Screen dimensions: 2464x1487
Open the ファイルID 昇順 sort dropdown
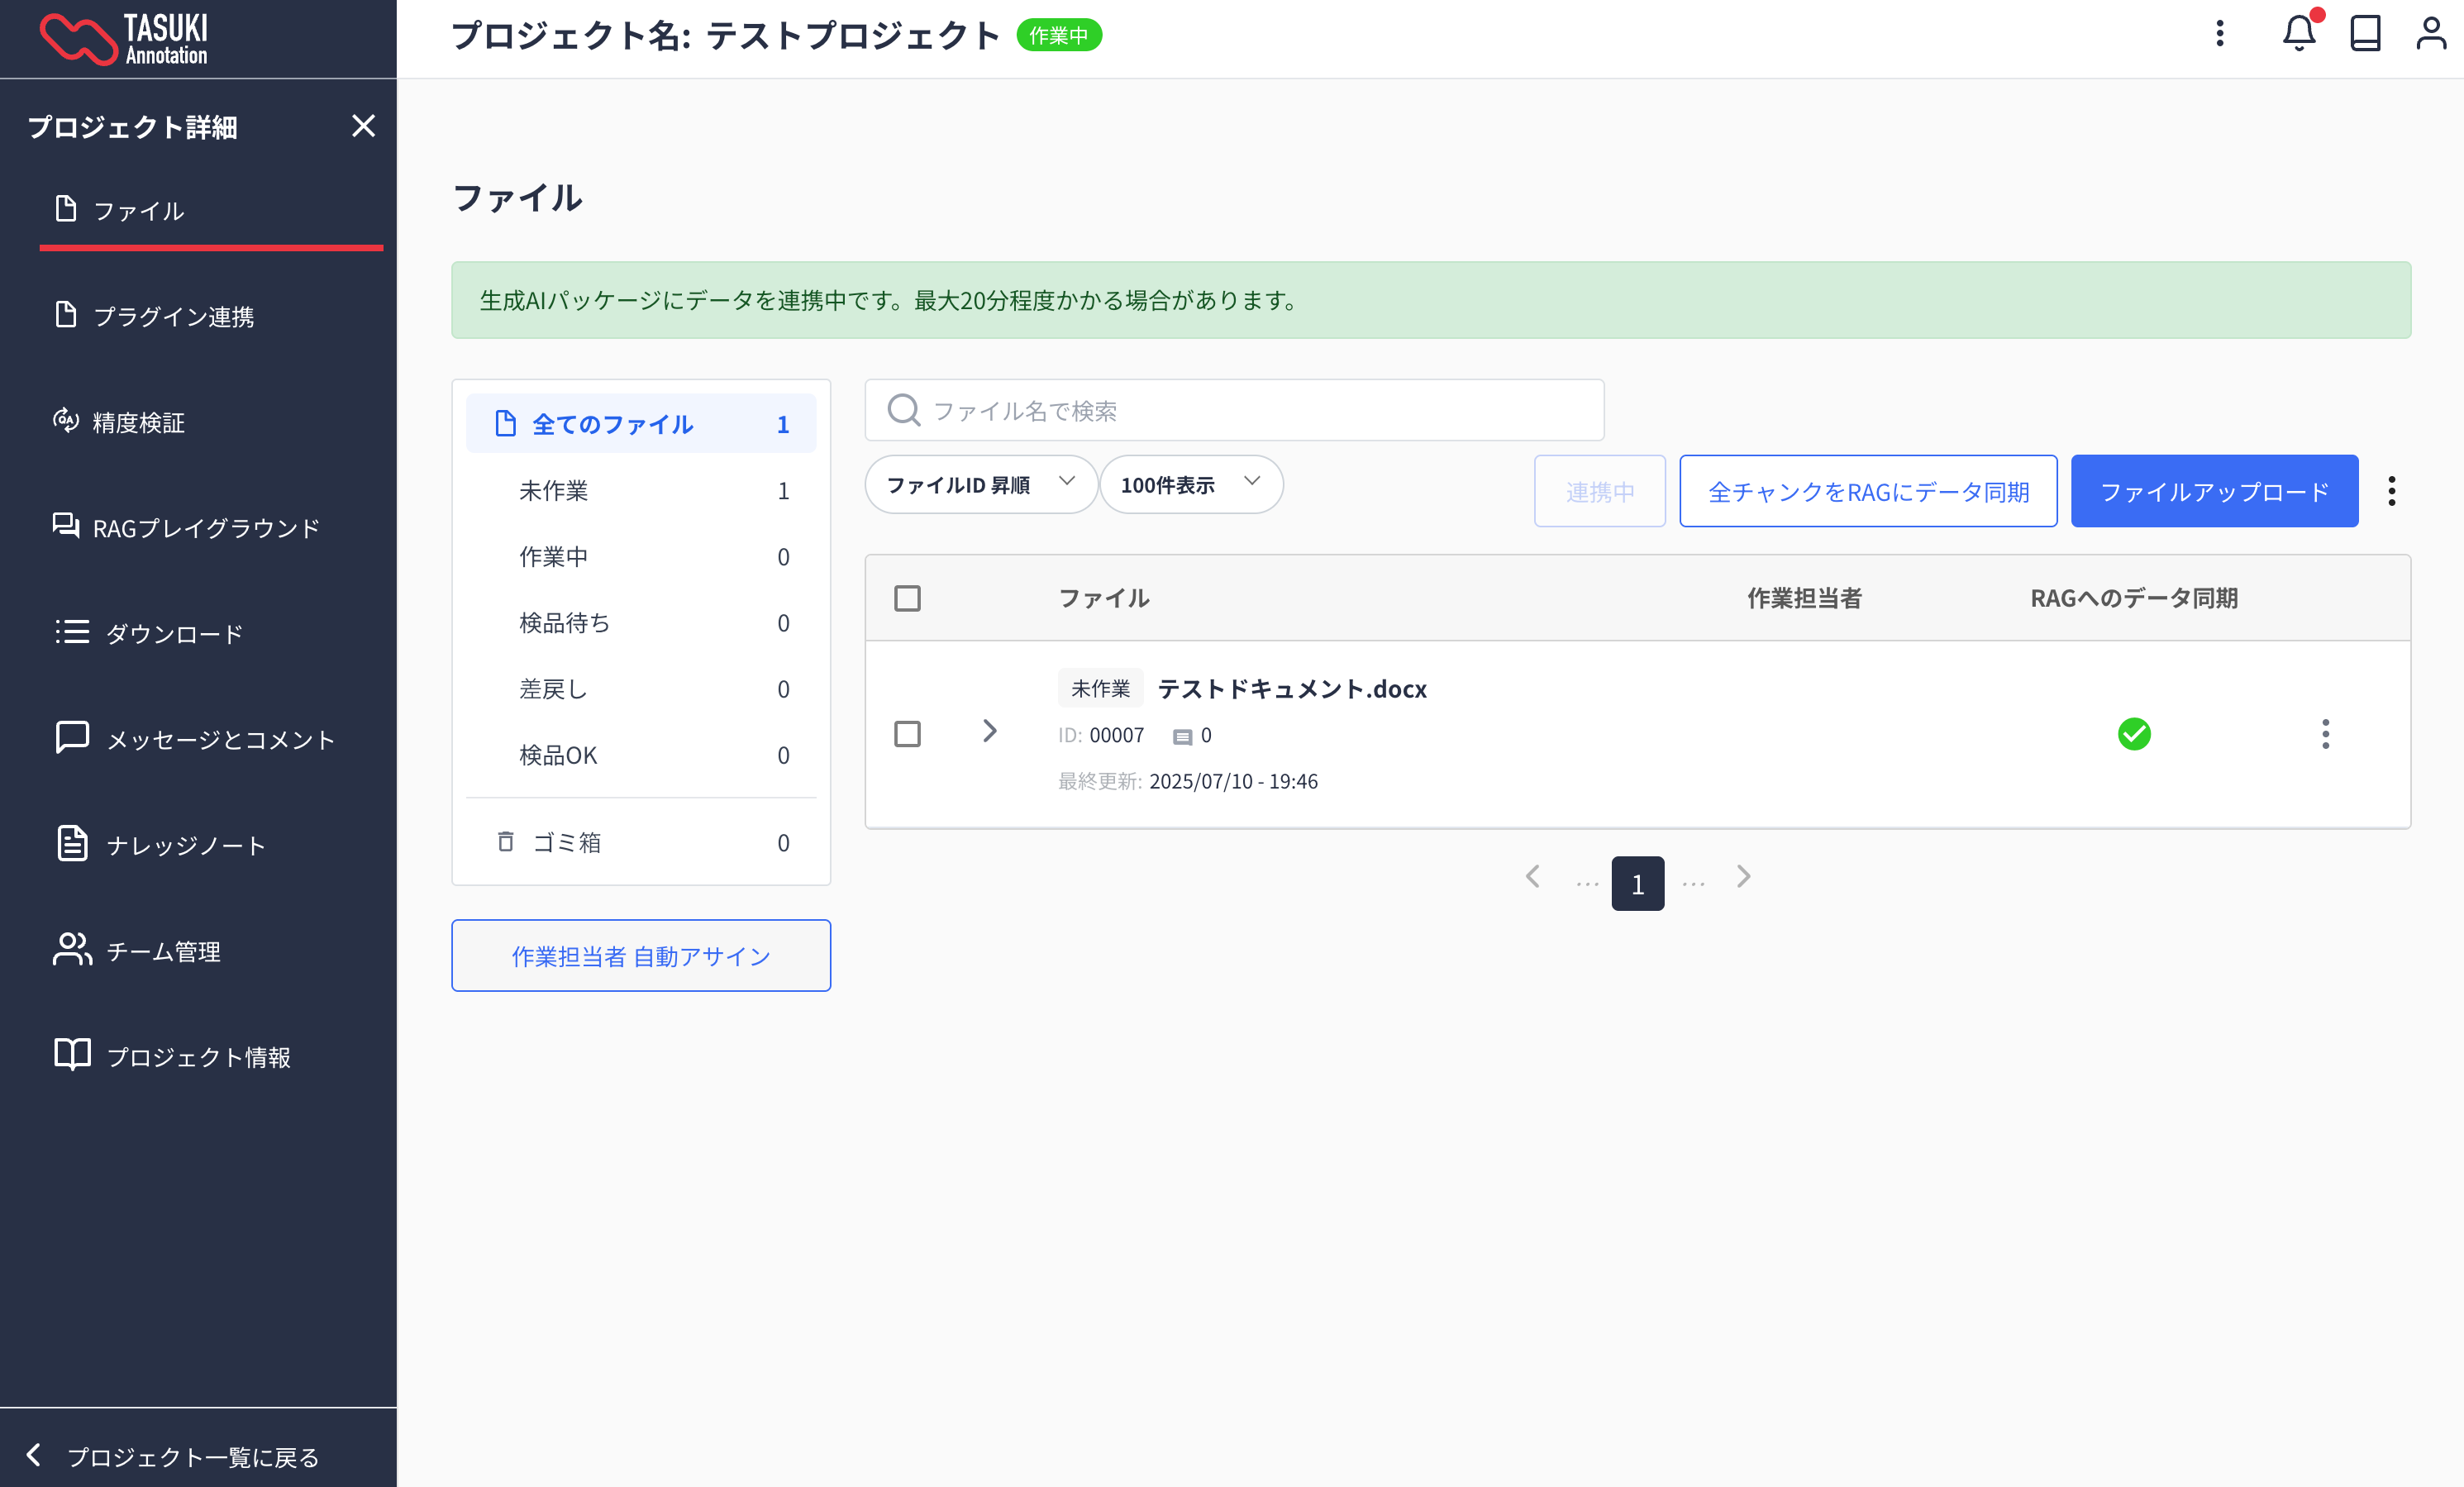[x=980, y=485]
